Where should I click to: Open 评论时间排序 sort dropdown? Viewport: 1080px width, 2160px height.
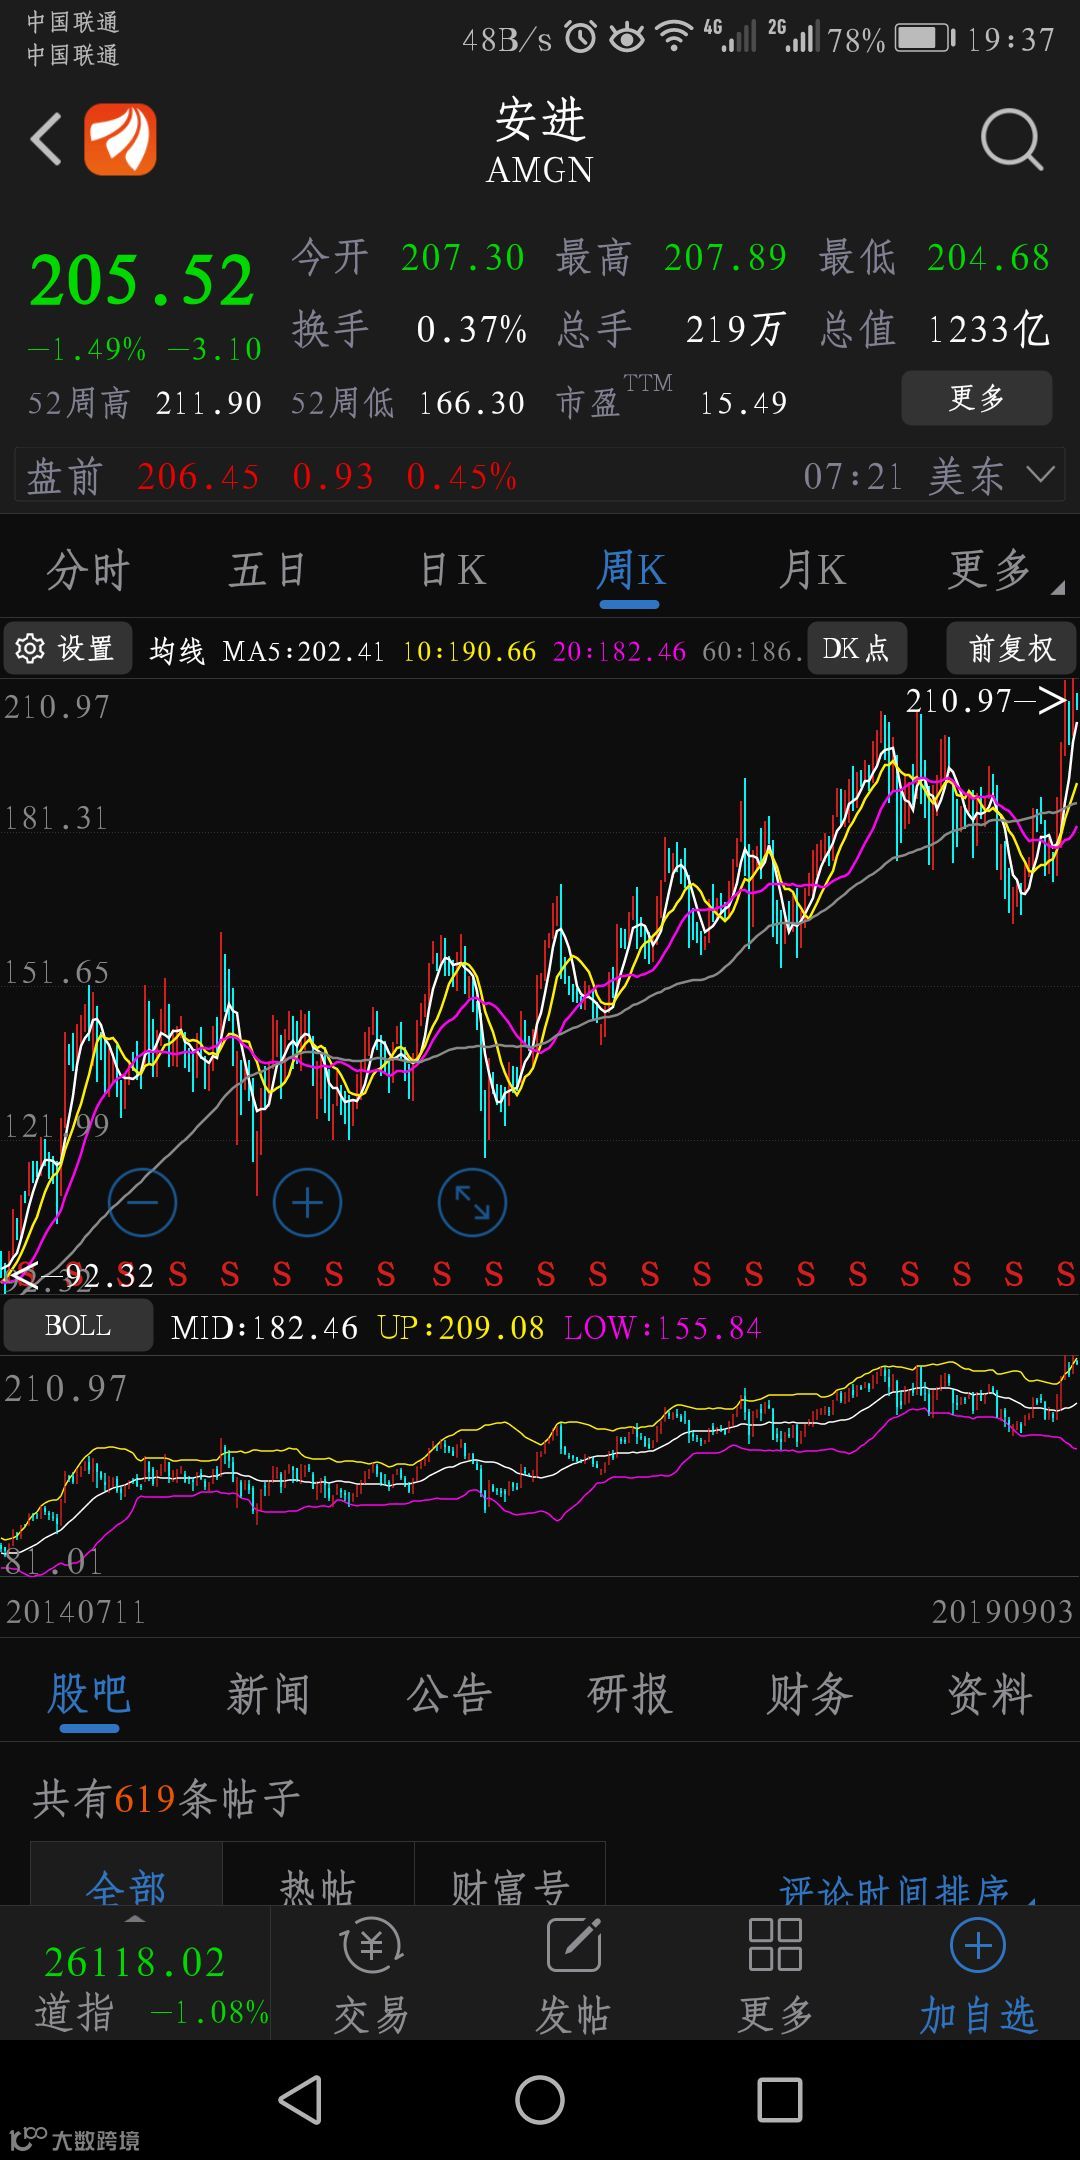[x=907, y=1890]
